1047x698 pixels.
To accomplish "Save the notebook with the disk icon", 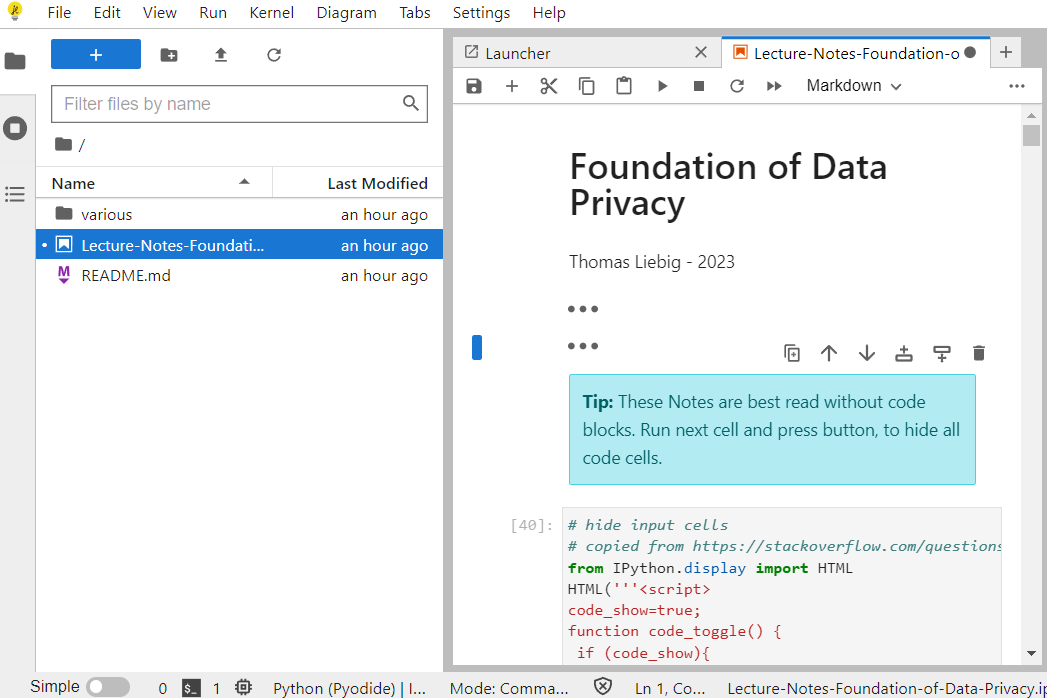I will pos(474,86).
